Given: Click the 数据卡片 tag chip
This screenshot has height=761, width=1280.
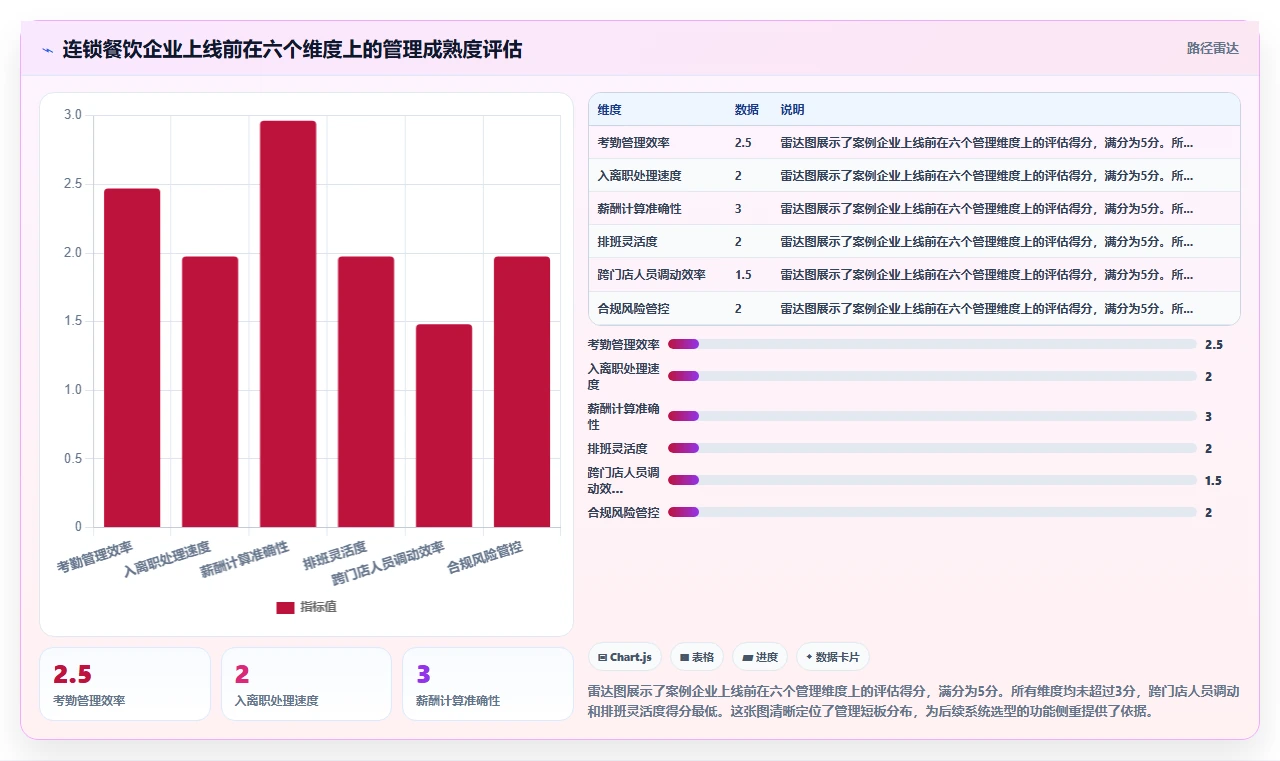Looking at the screenshot, I should point(833,657).
